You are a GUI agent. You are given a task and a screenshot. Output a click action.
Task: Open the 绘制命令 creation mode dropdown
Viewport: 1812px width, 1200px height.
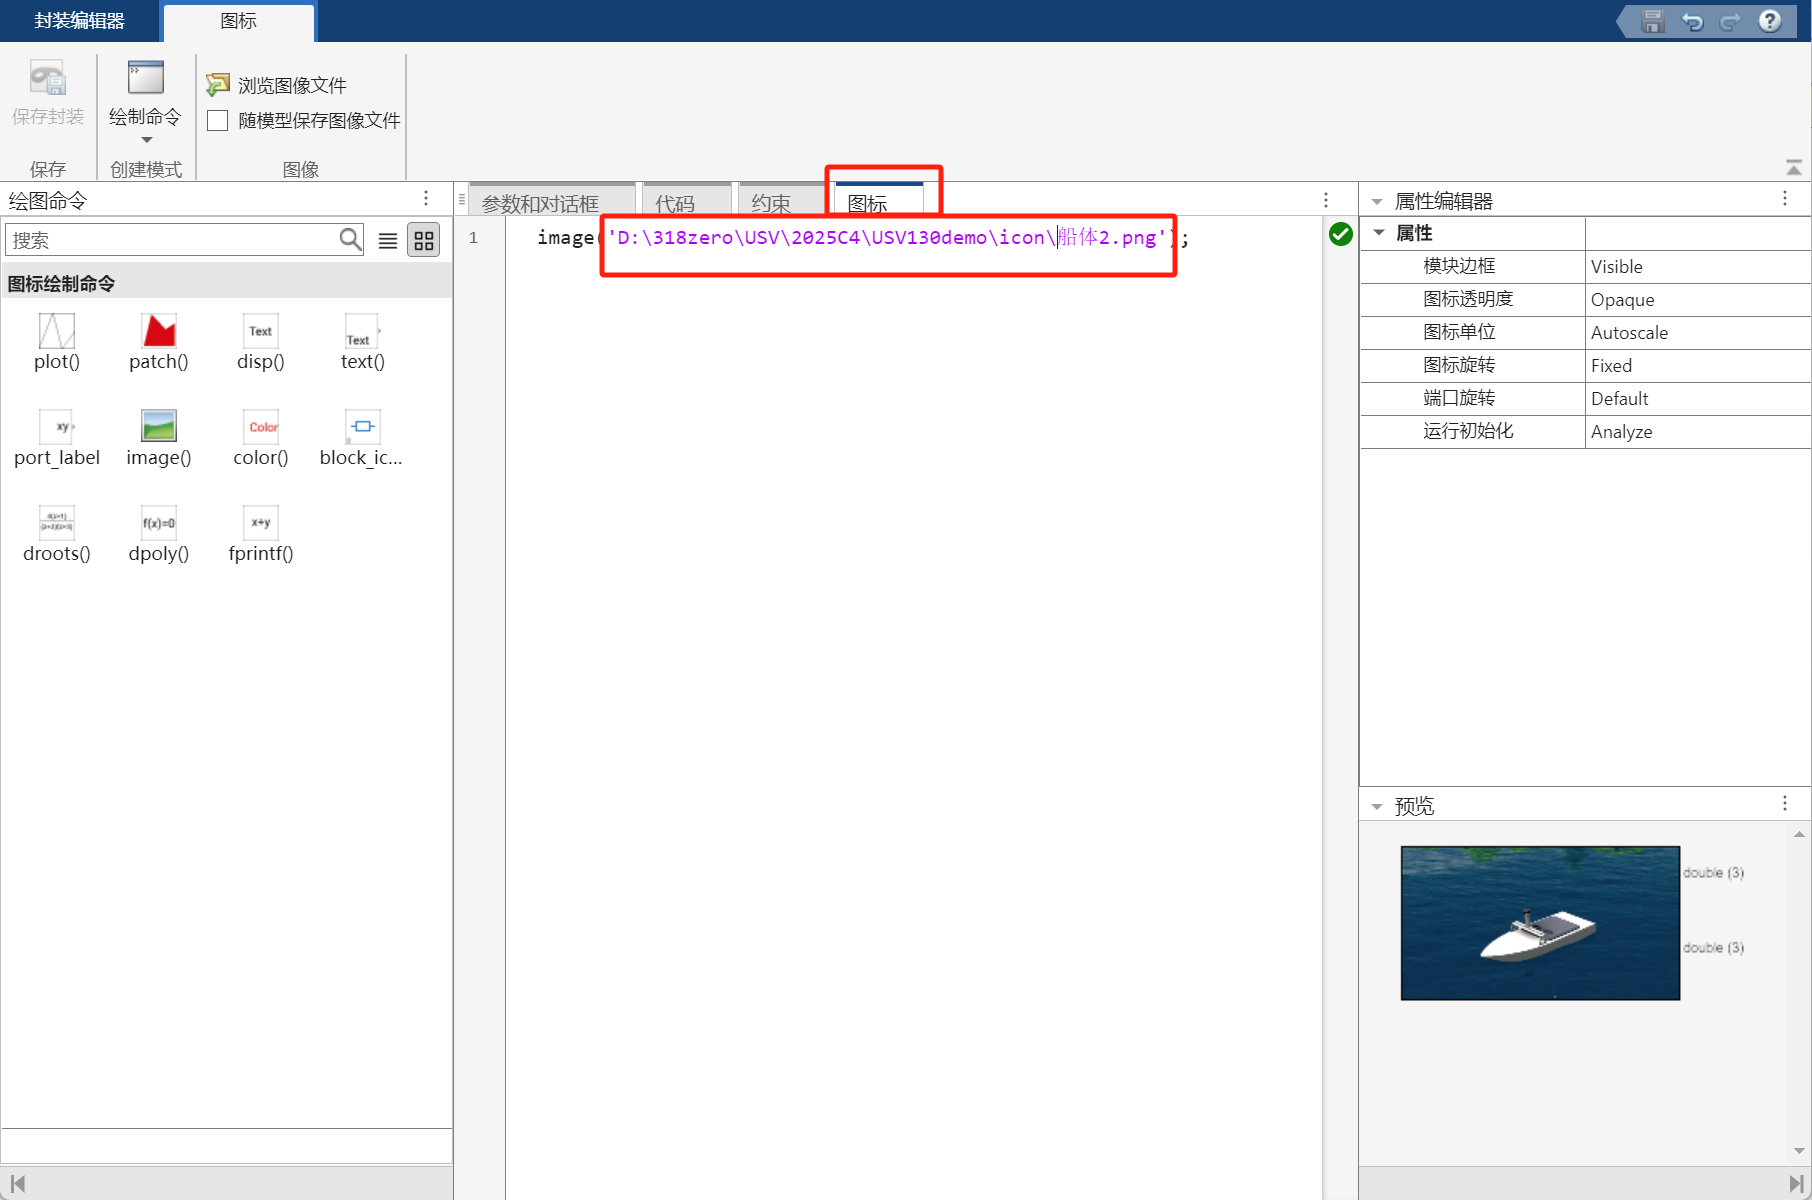tap(144, 140)
